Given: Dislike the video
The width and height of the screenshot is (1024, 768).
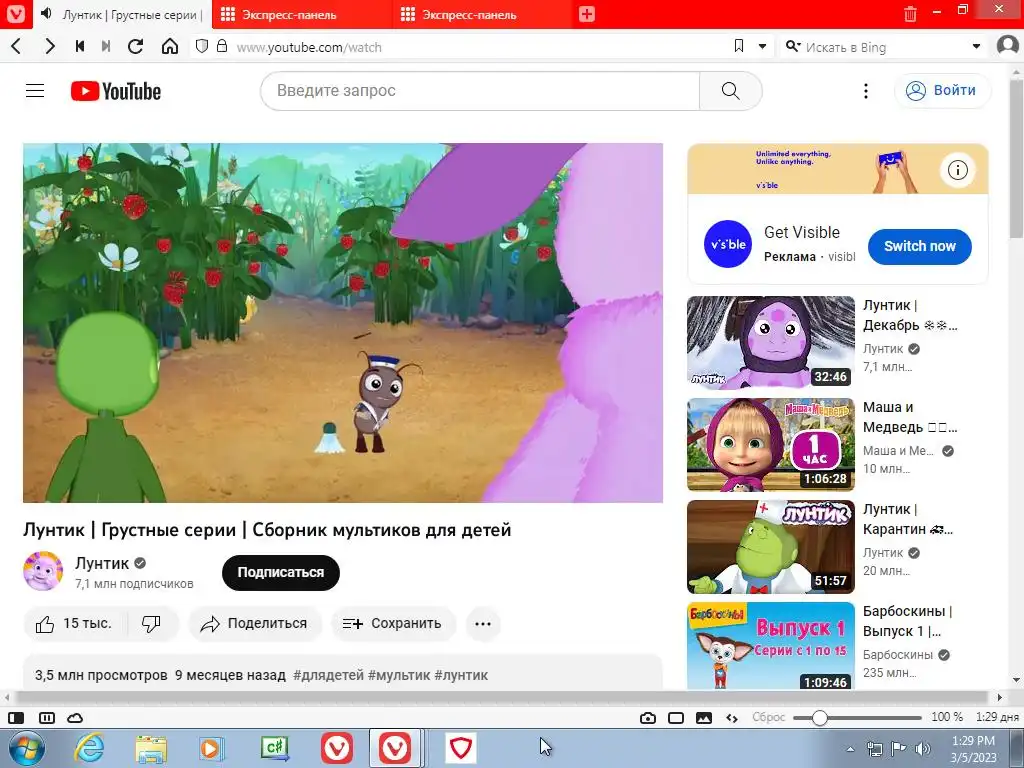Looking at the screenshot, I should tap(152, 624).
